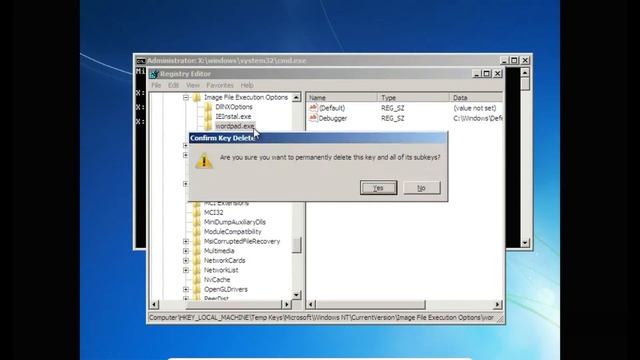The width and height of the screenshot is (640, 360).
Task: Cancel deletion with the No button
Action: coord(422,188)
